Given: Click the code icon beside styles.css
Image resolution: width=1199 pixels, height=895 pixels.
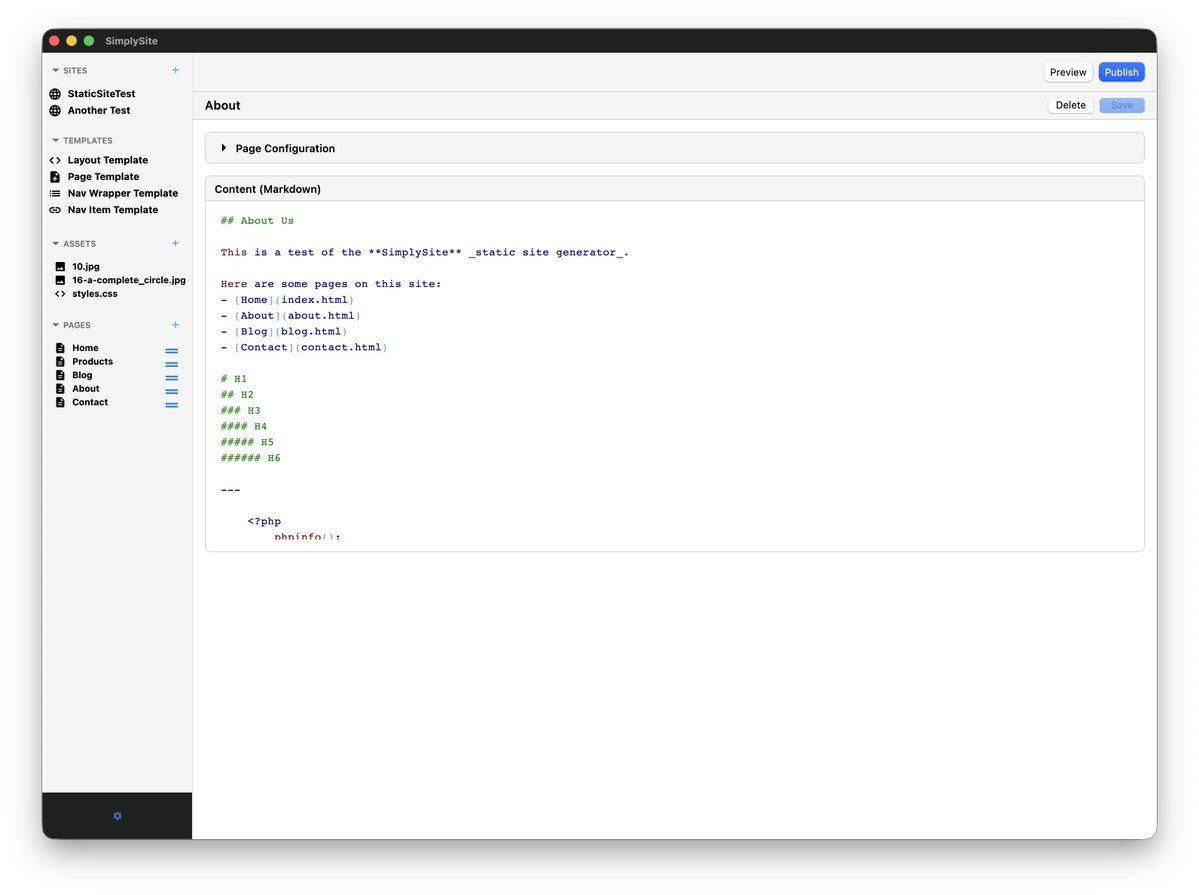Looking at the screenshot, I should (60, 294).
